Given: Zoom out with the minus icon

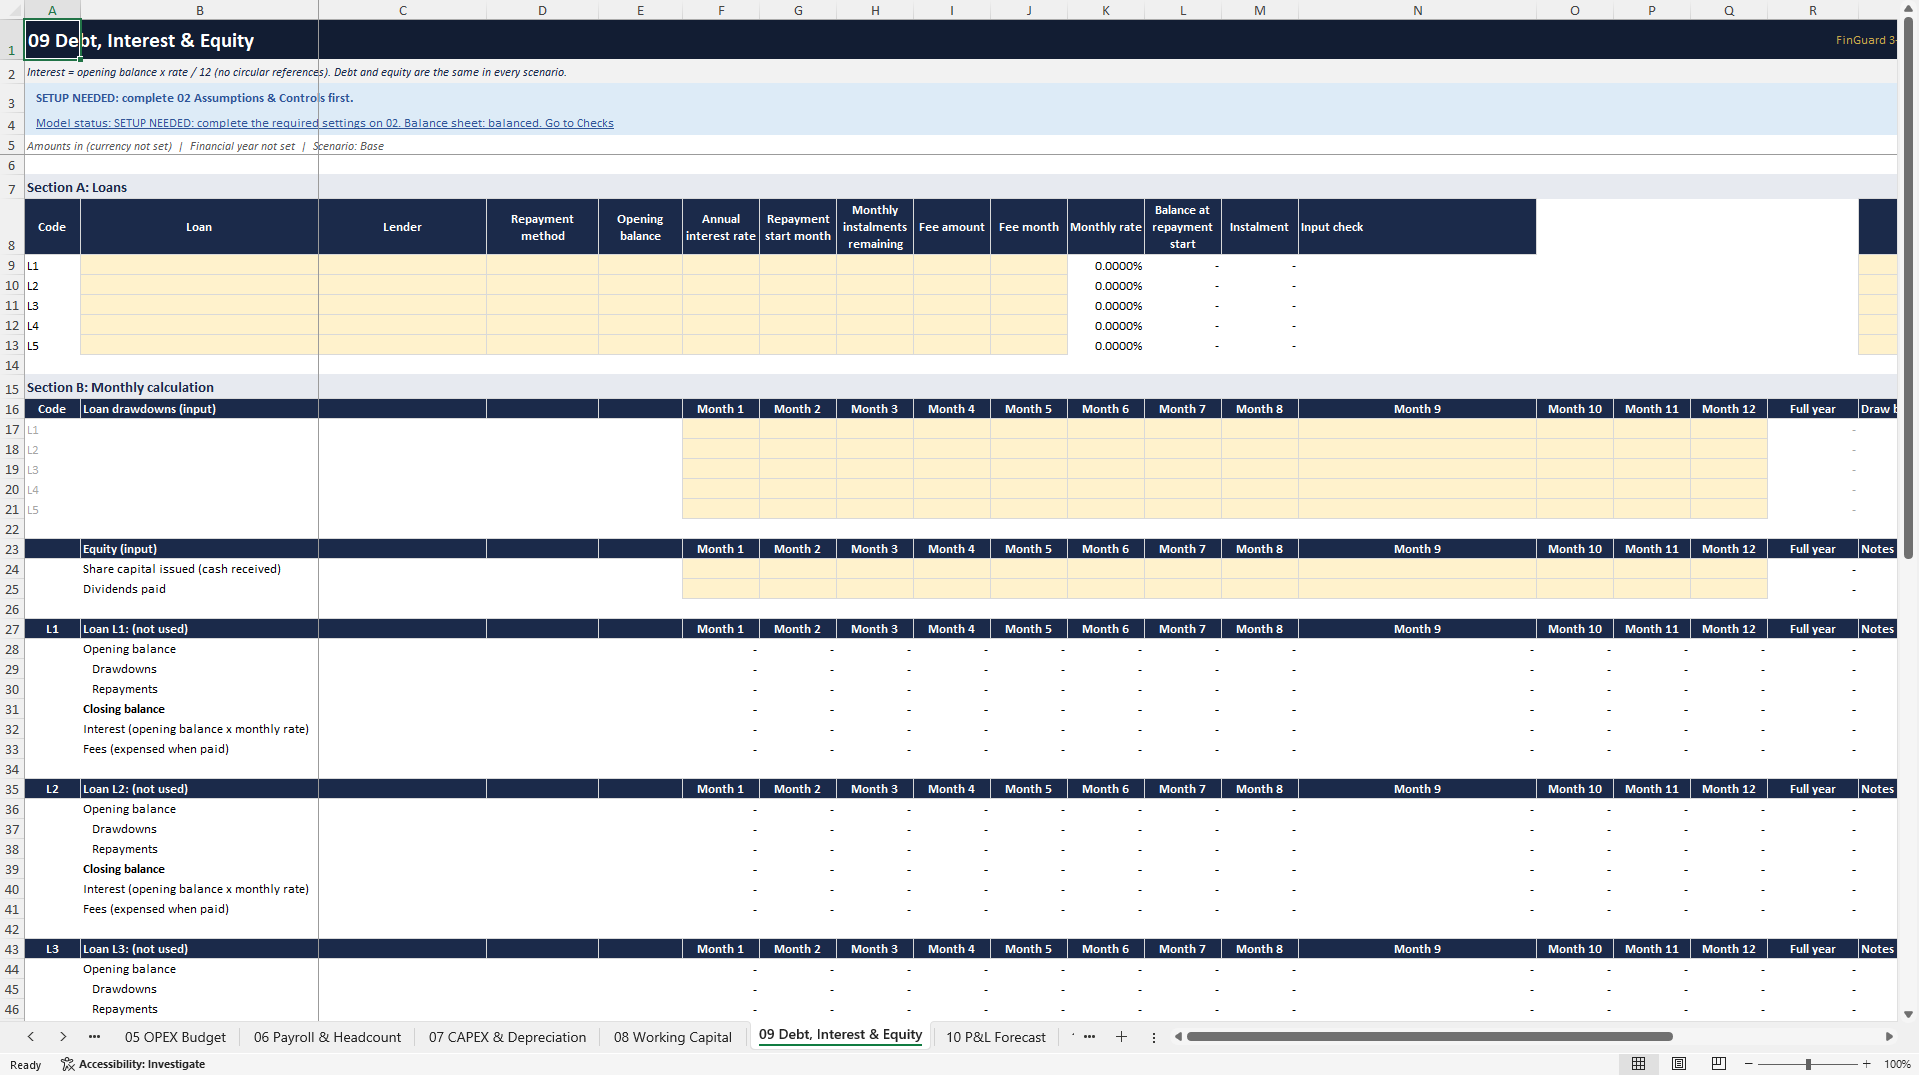Looking at the screenshot, I should click(x=1748, y=1064).
